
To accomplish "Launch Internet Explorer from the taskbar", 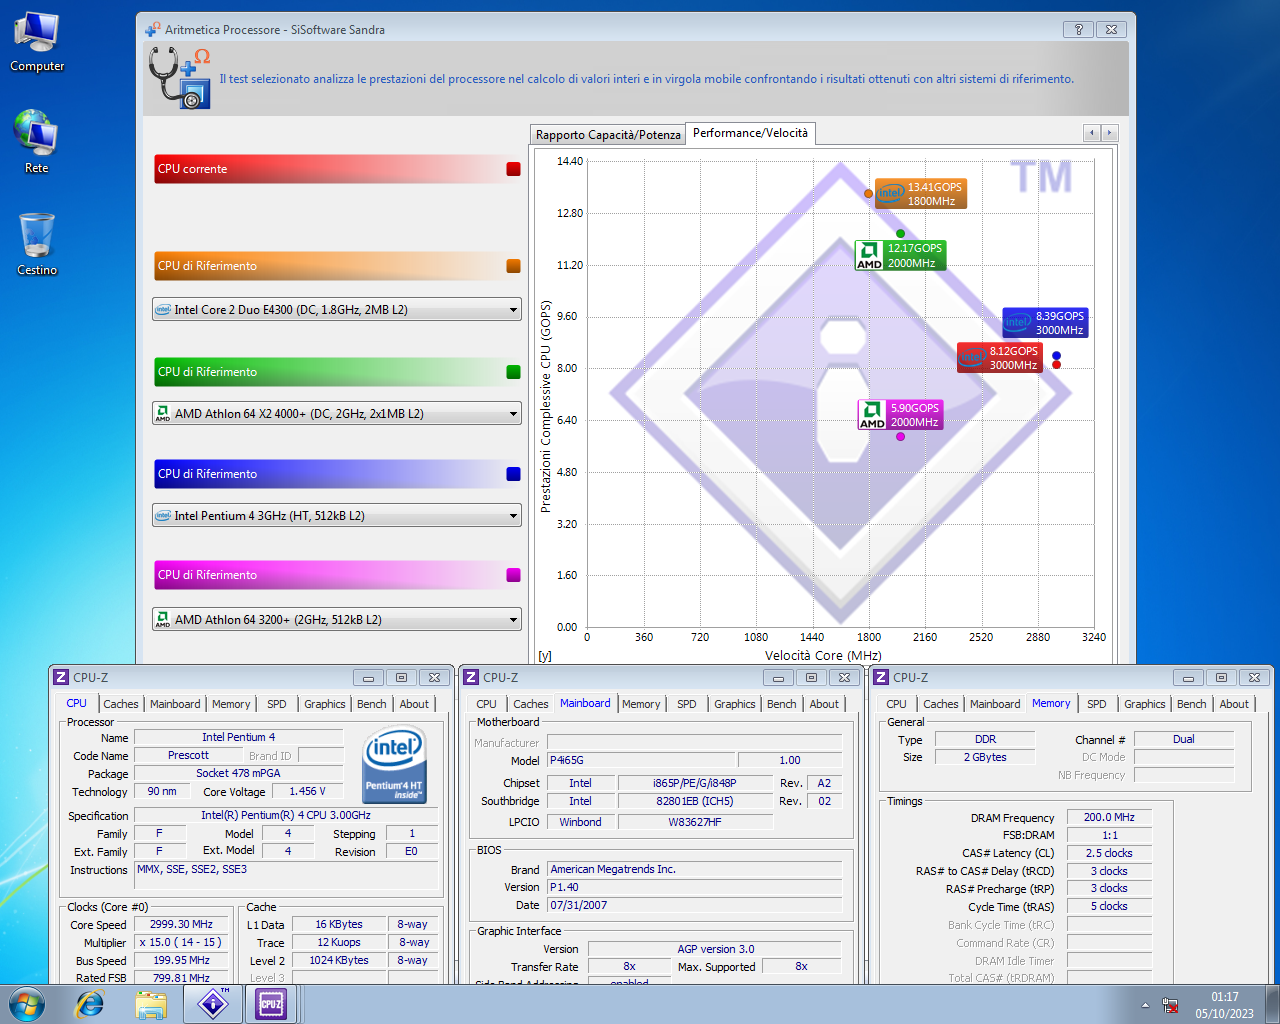I will pyautogui.click(x=90, y=1003).
